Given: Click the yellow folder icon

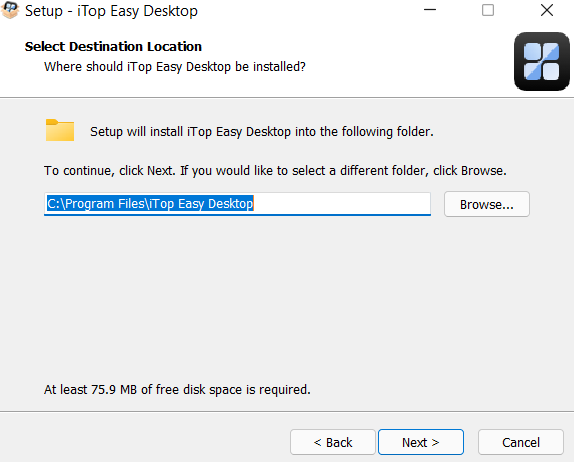Looking at the screenshot, I should 60,130.
